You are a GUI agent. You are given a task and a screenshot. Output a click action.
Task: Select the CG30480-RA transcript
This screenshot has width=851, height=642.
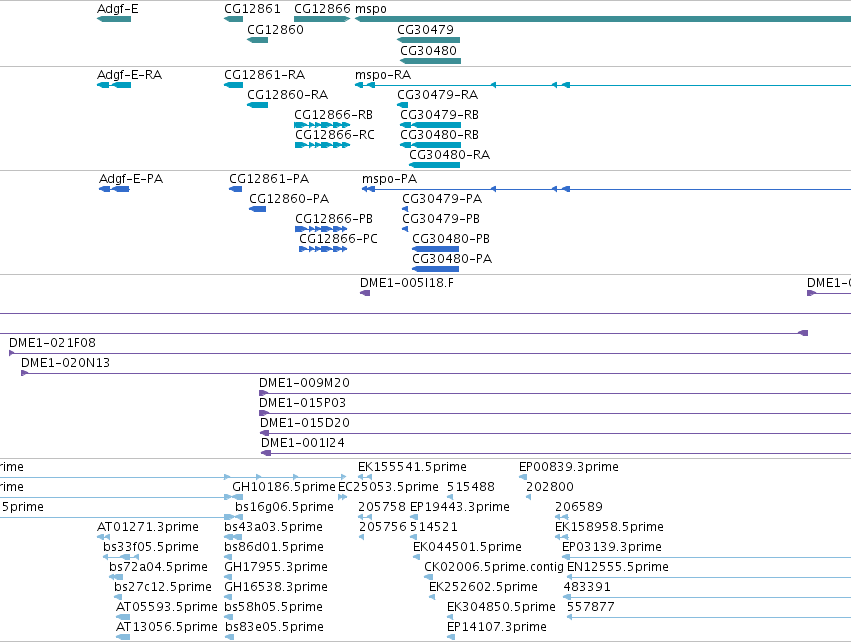coord(435,165)
